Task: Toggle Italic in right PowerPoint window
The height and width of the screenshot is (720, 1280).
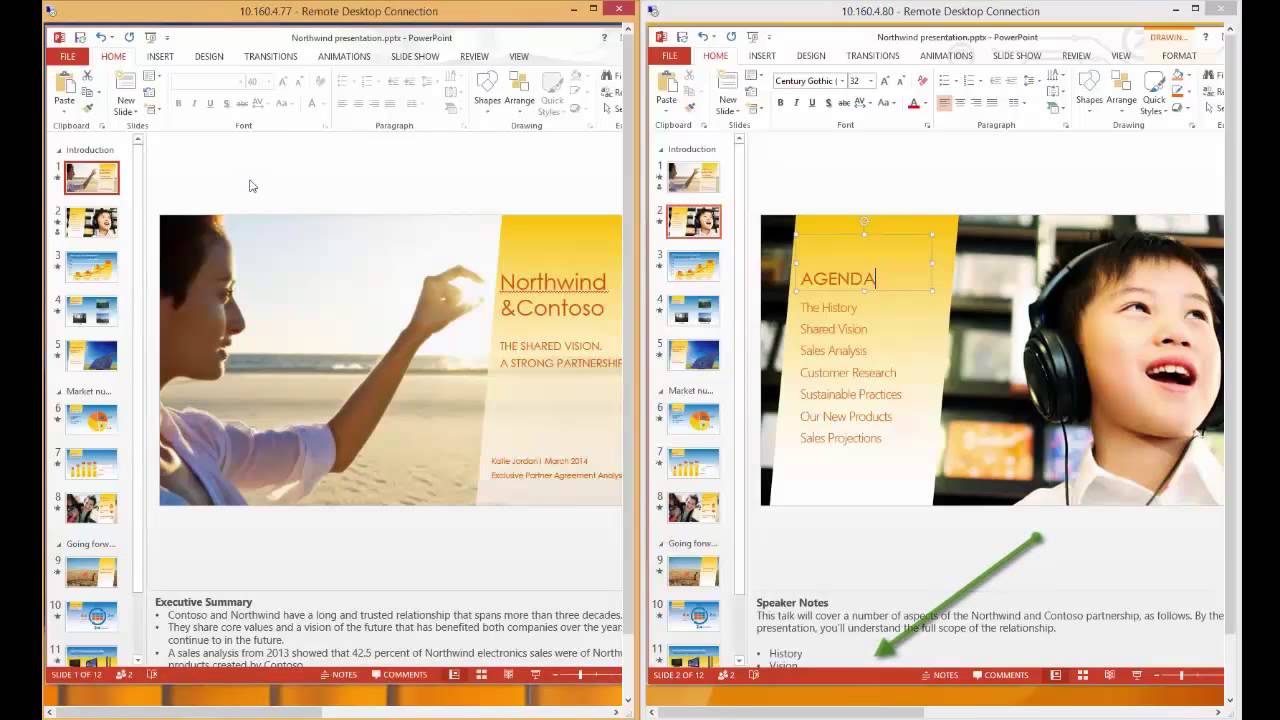Action: 796,103
